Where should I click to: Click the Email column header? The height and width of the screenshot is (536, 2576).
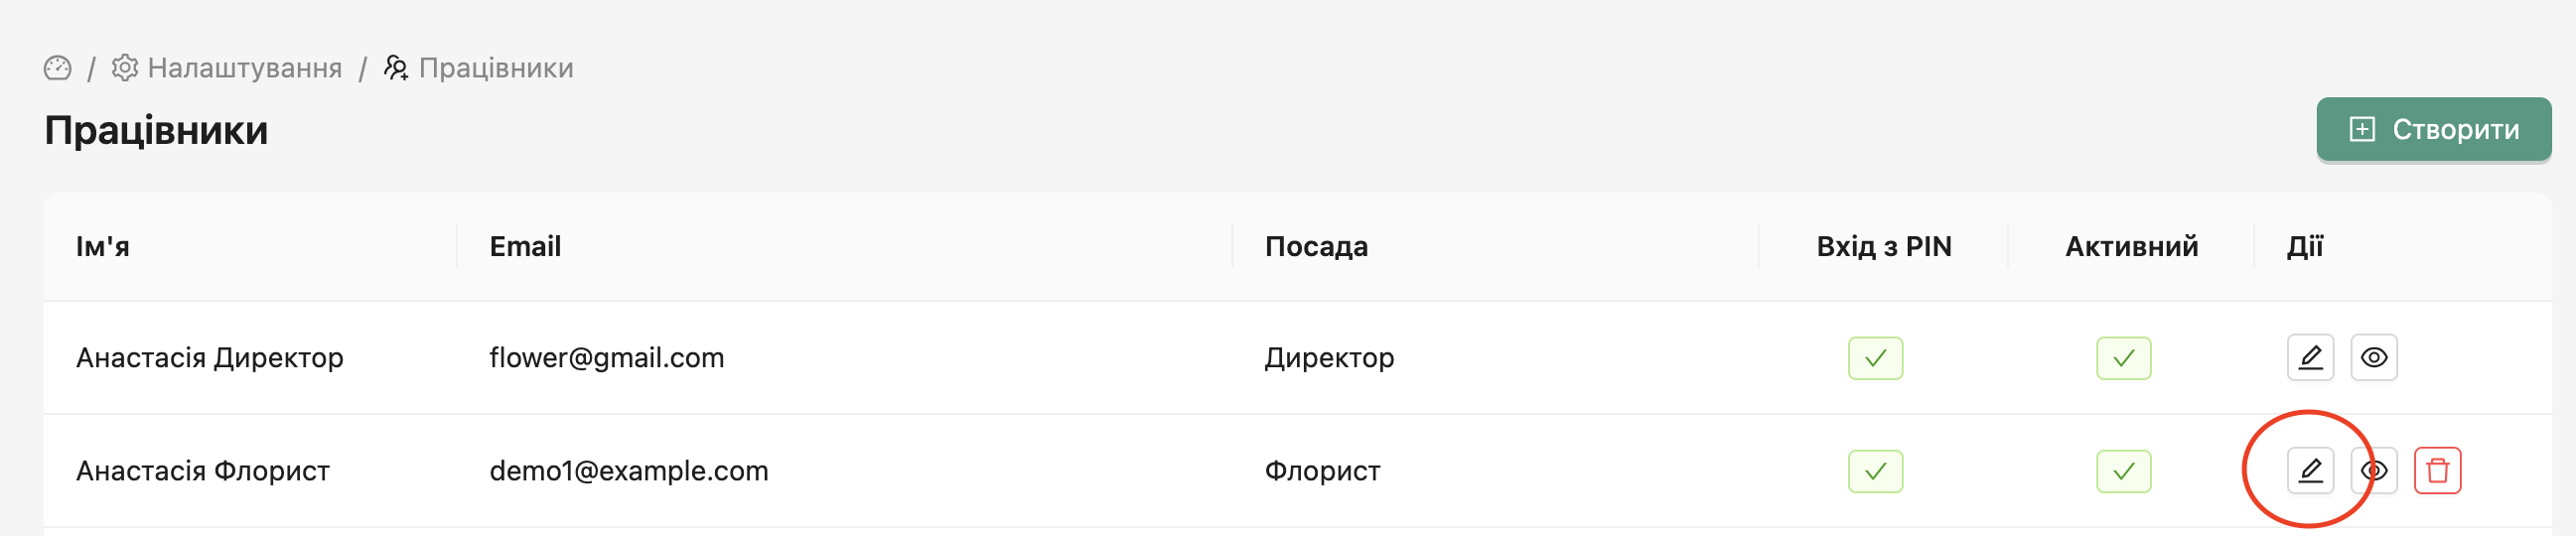525,247
